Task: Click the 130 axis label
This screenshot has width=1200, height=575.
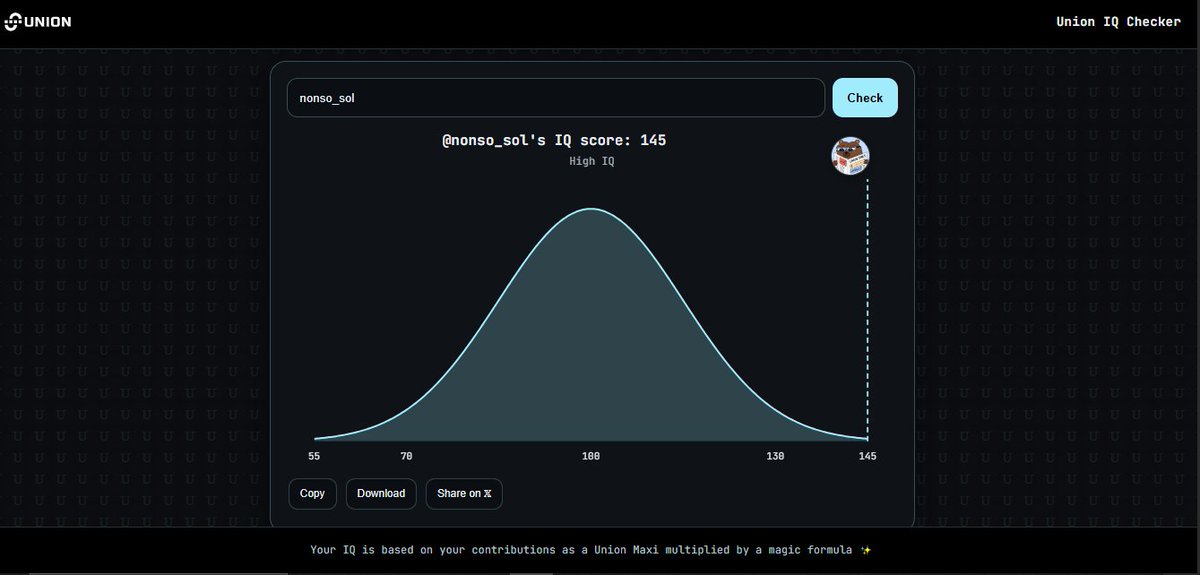Action: coord(775,456)
